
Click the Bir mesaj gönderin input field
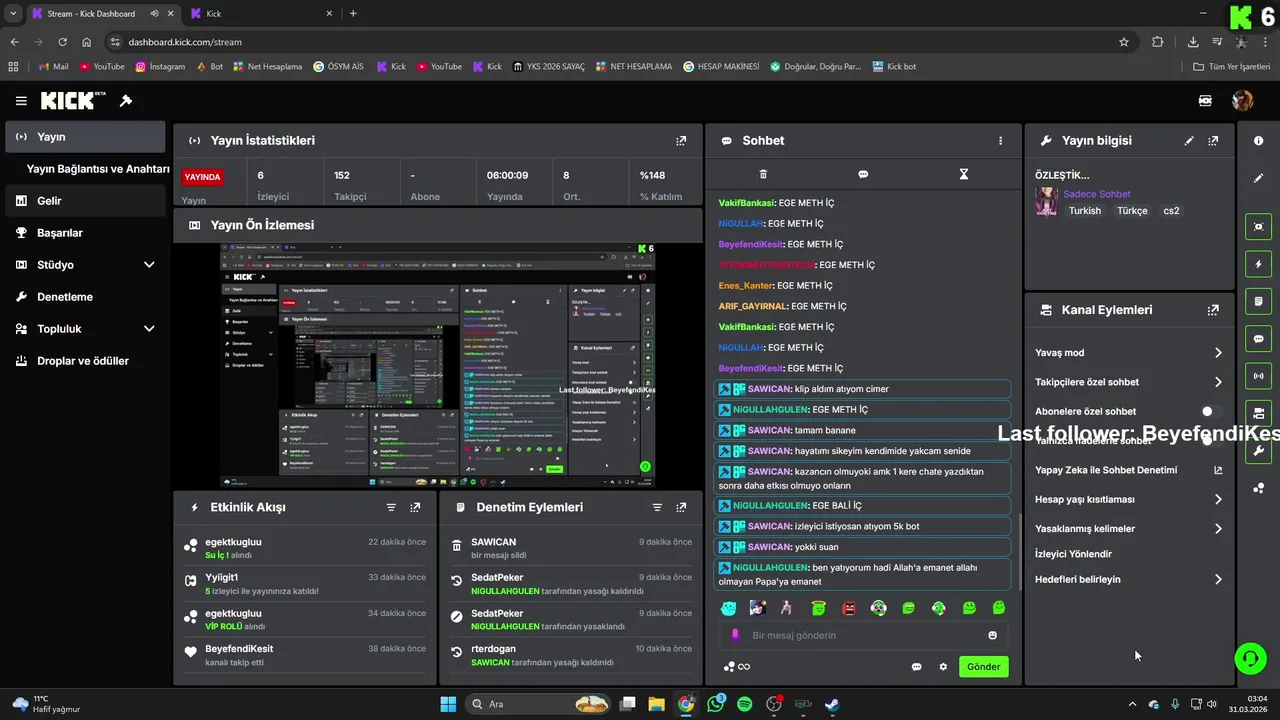863,635
